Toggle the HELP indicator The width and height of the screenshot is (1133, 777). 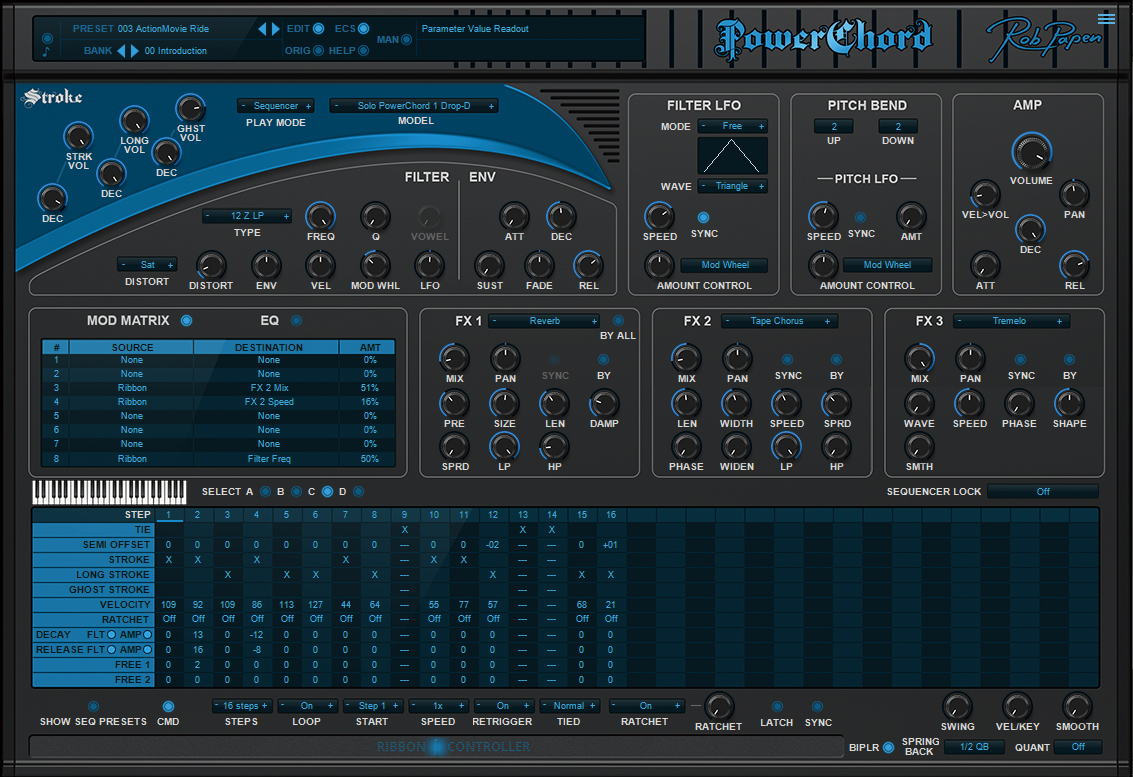(x=363, y=51)
